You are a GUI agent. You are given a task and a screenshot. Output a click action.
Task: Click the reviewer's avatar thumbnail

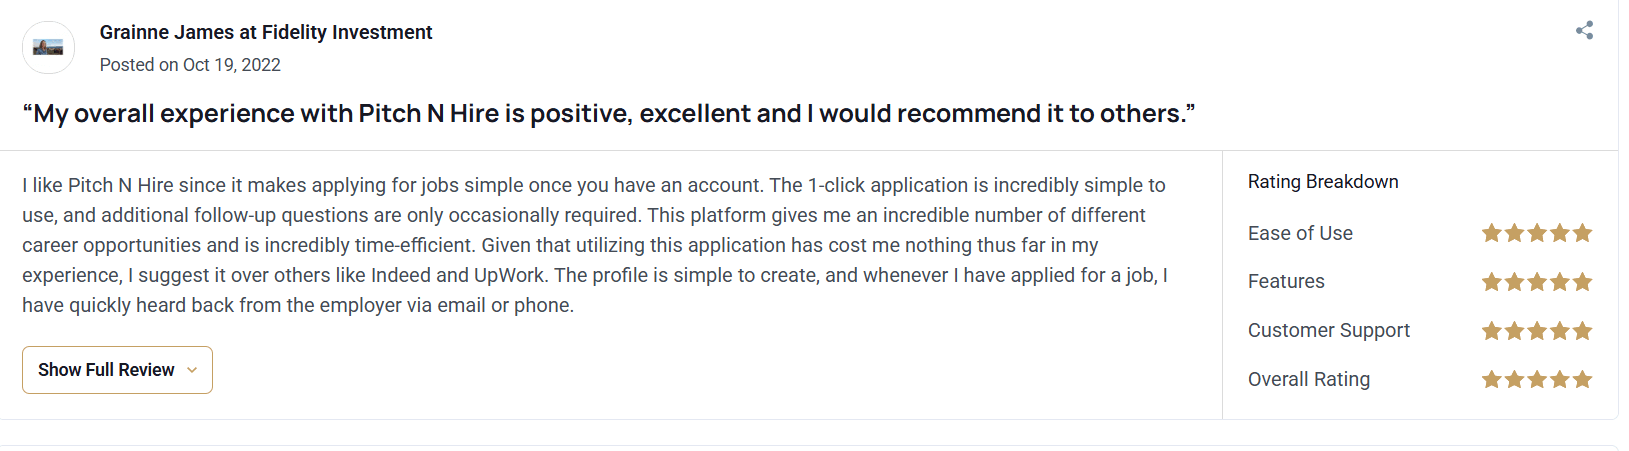48,47
